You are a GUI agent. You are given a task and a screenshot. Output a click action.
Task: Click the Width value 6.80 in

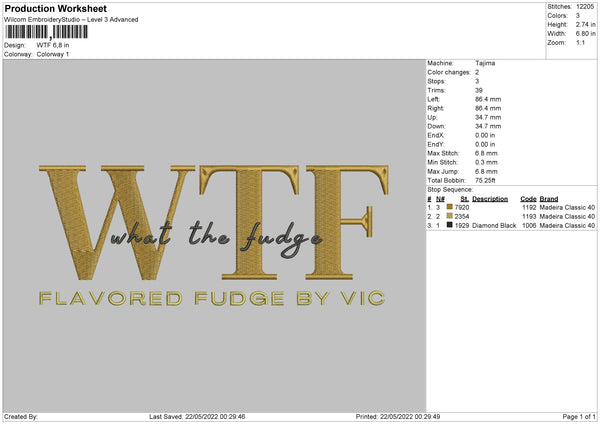[585, 34]
